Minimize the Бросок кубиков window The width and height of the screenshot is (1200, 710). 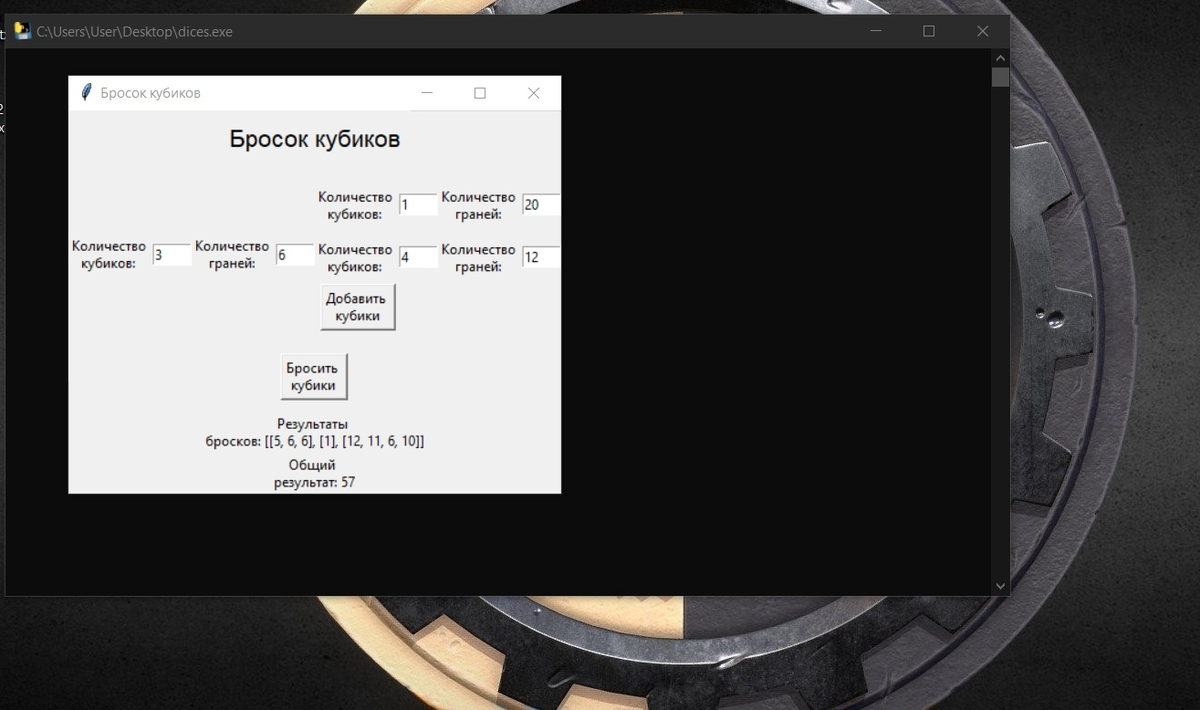coord(427,93)
